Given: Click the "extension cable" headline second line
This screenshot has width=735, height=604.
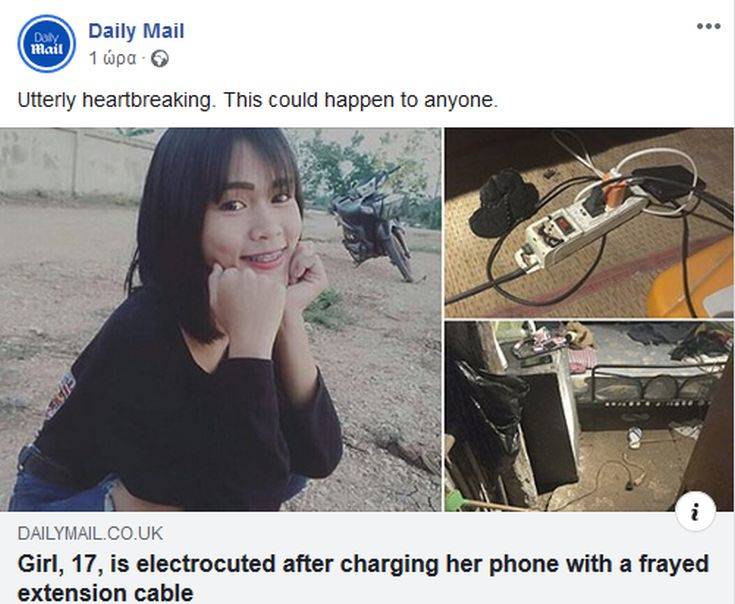Looking at the screenshot, I should (105, 593).
